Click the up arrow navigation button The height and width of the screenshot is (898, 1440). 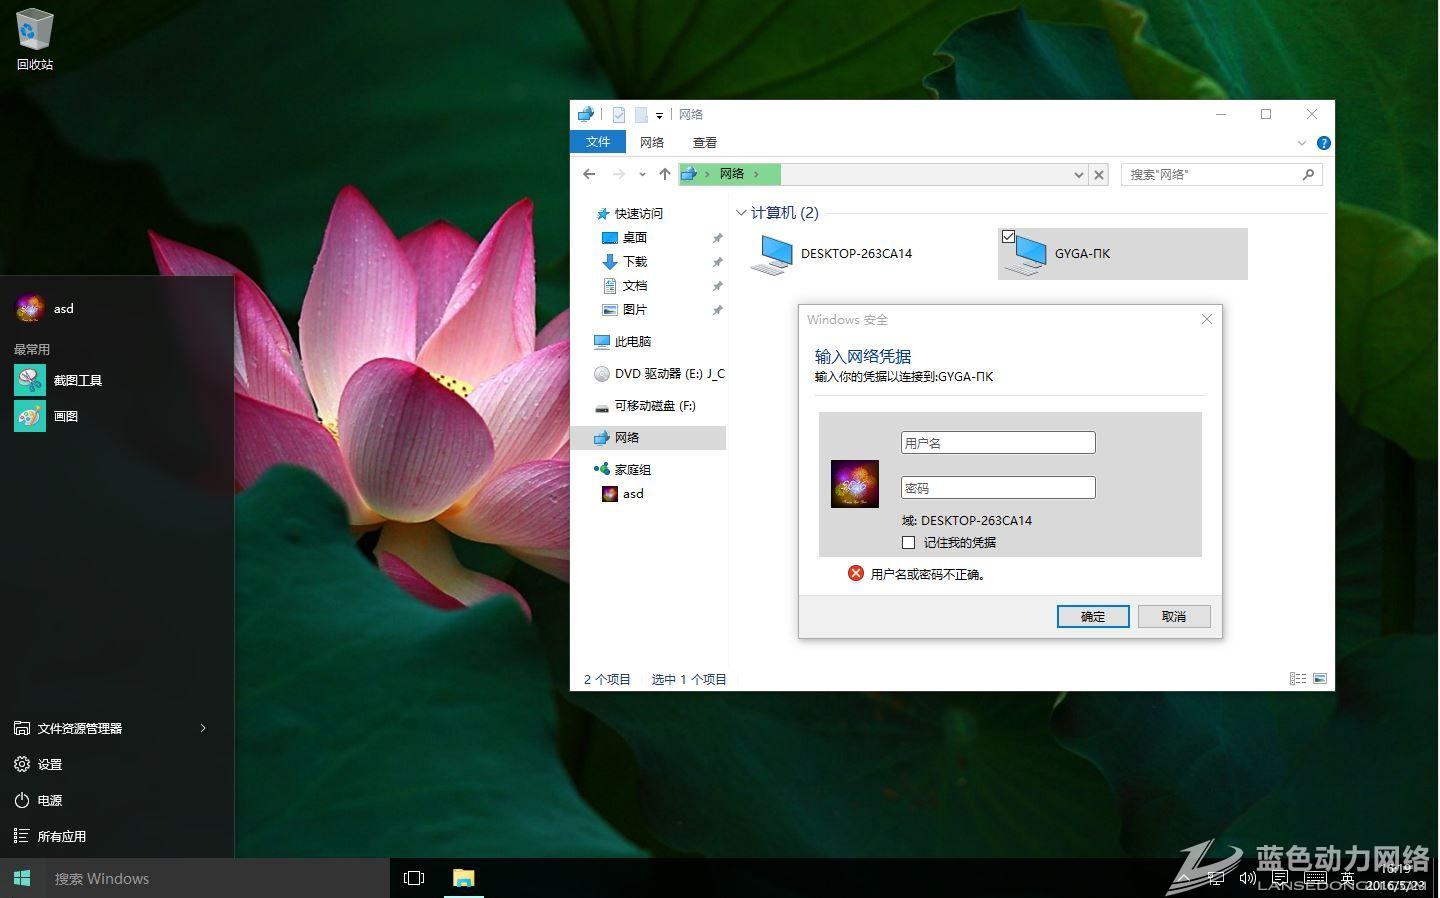[664, 174]
